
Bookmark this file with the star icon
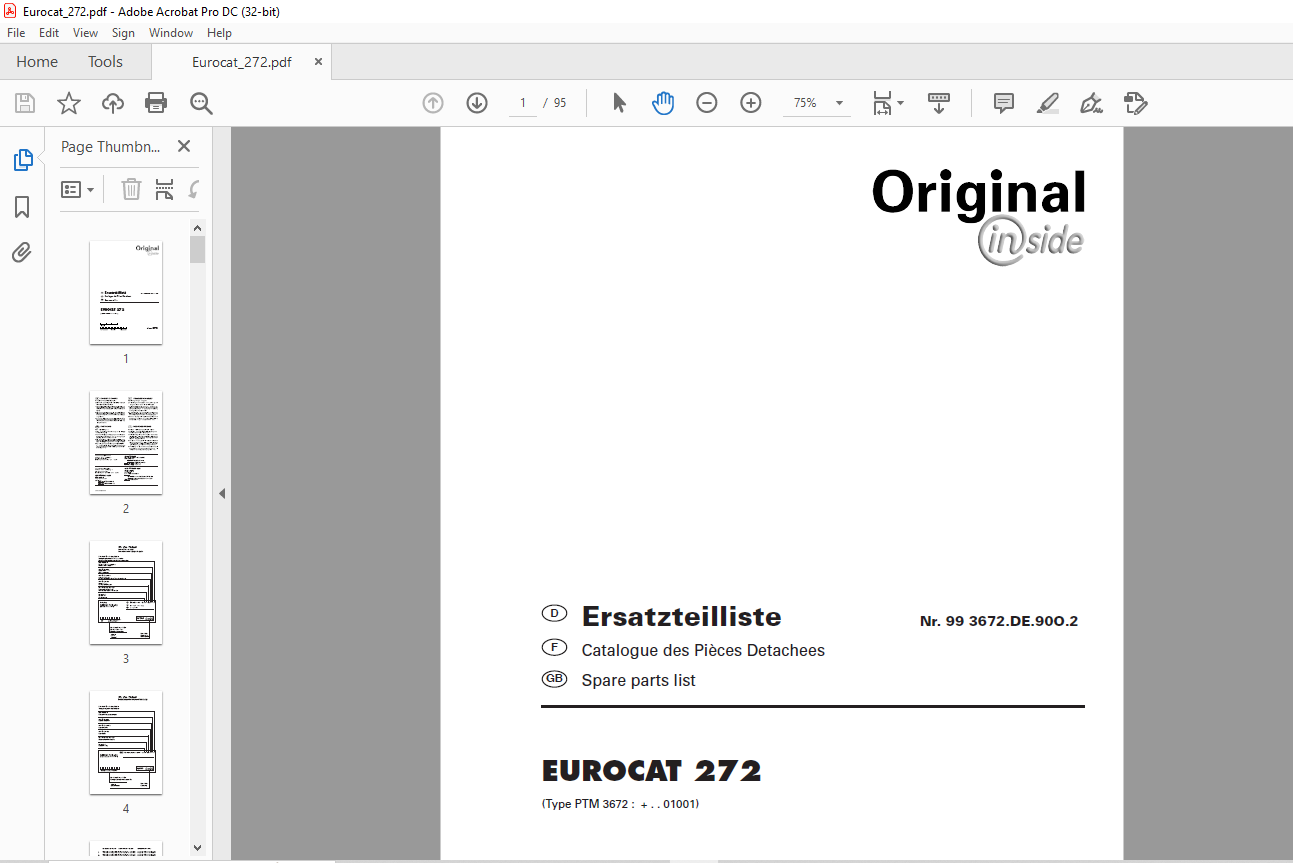(68, 103)
